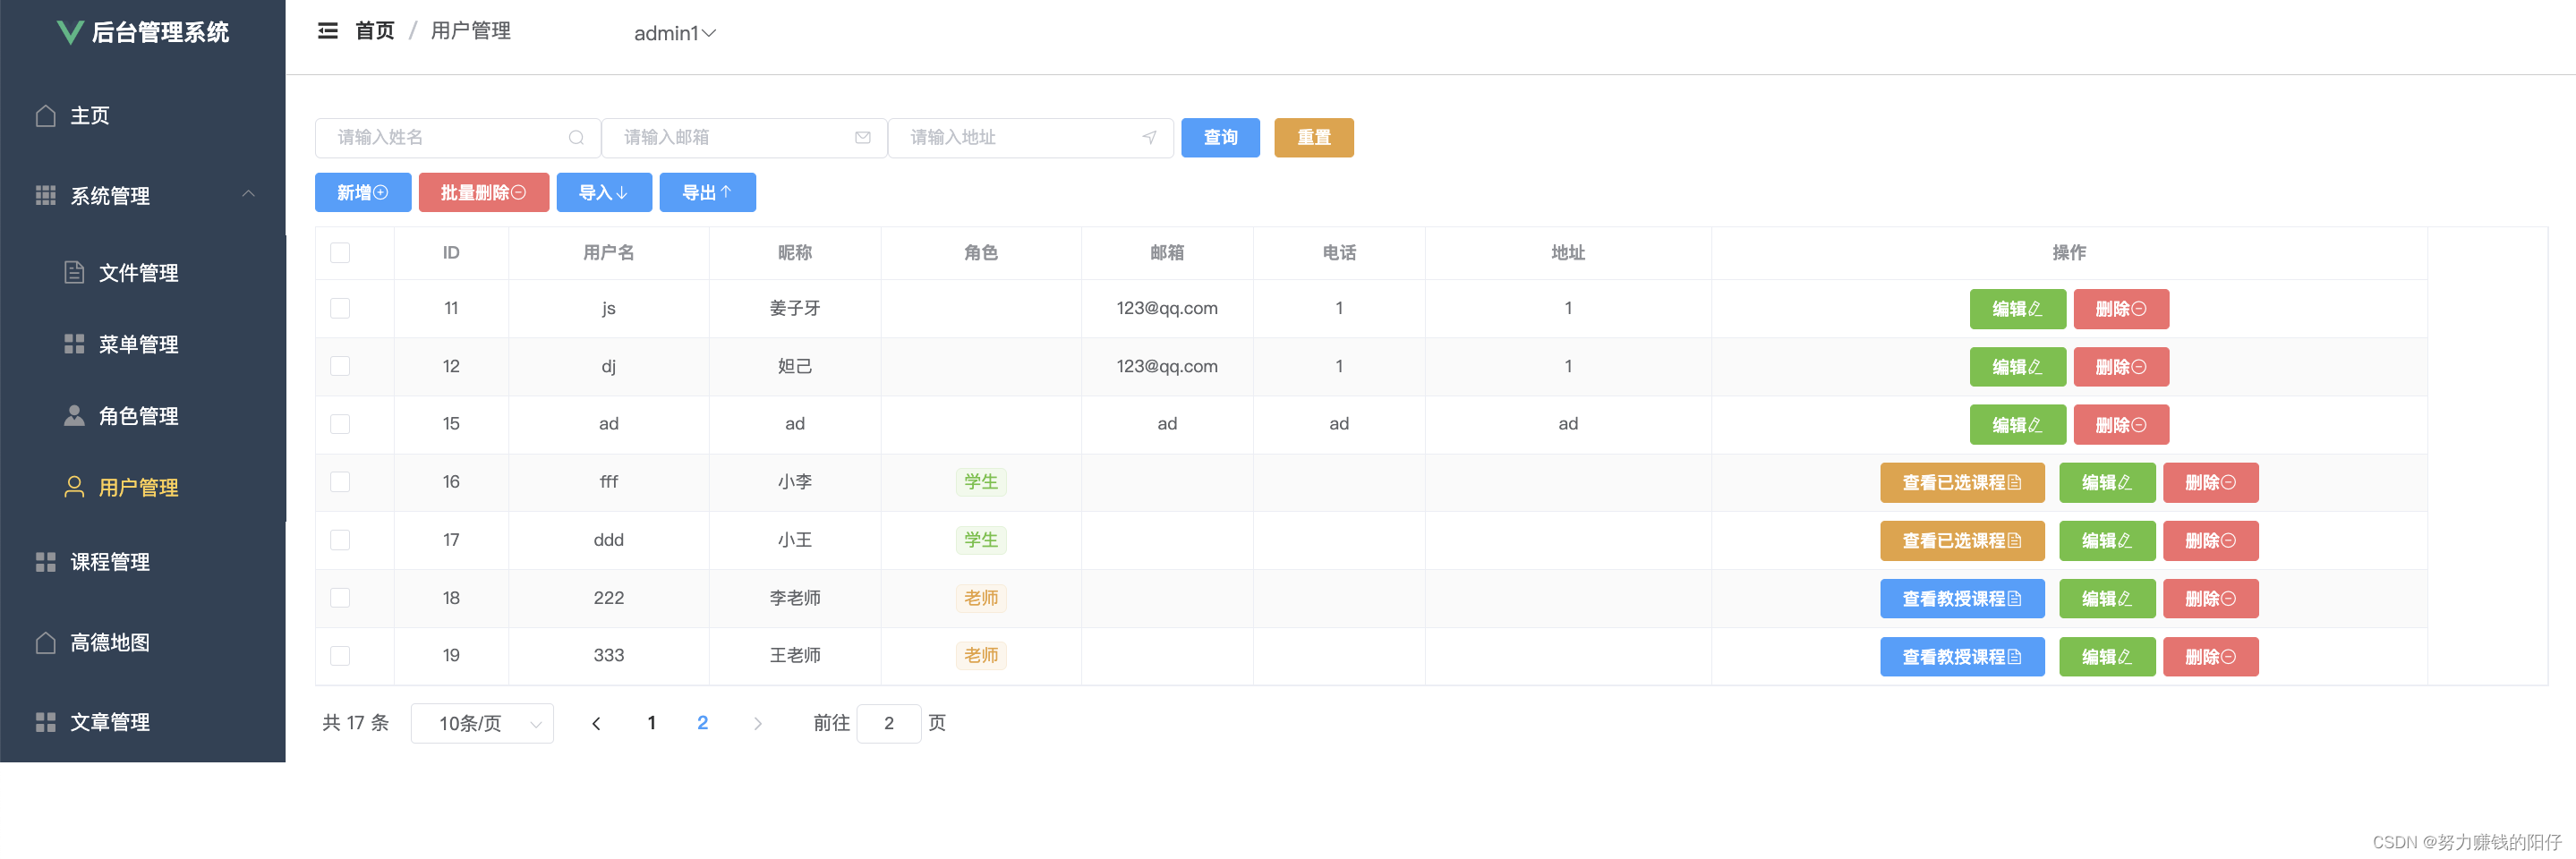Delete user ad in row 15
The width and height of the screenshot is (2576, 859).
pyautogui.click(x=2121, y=425)
